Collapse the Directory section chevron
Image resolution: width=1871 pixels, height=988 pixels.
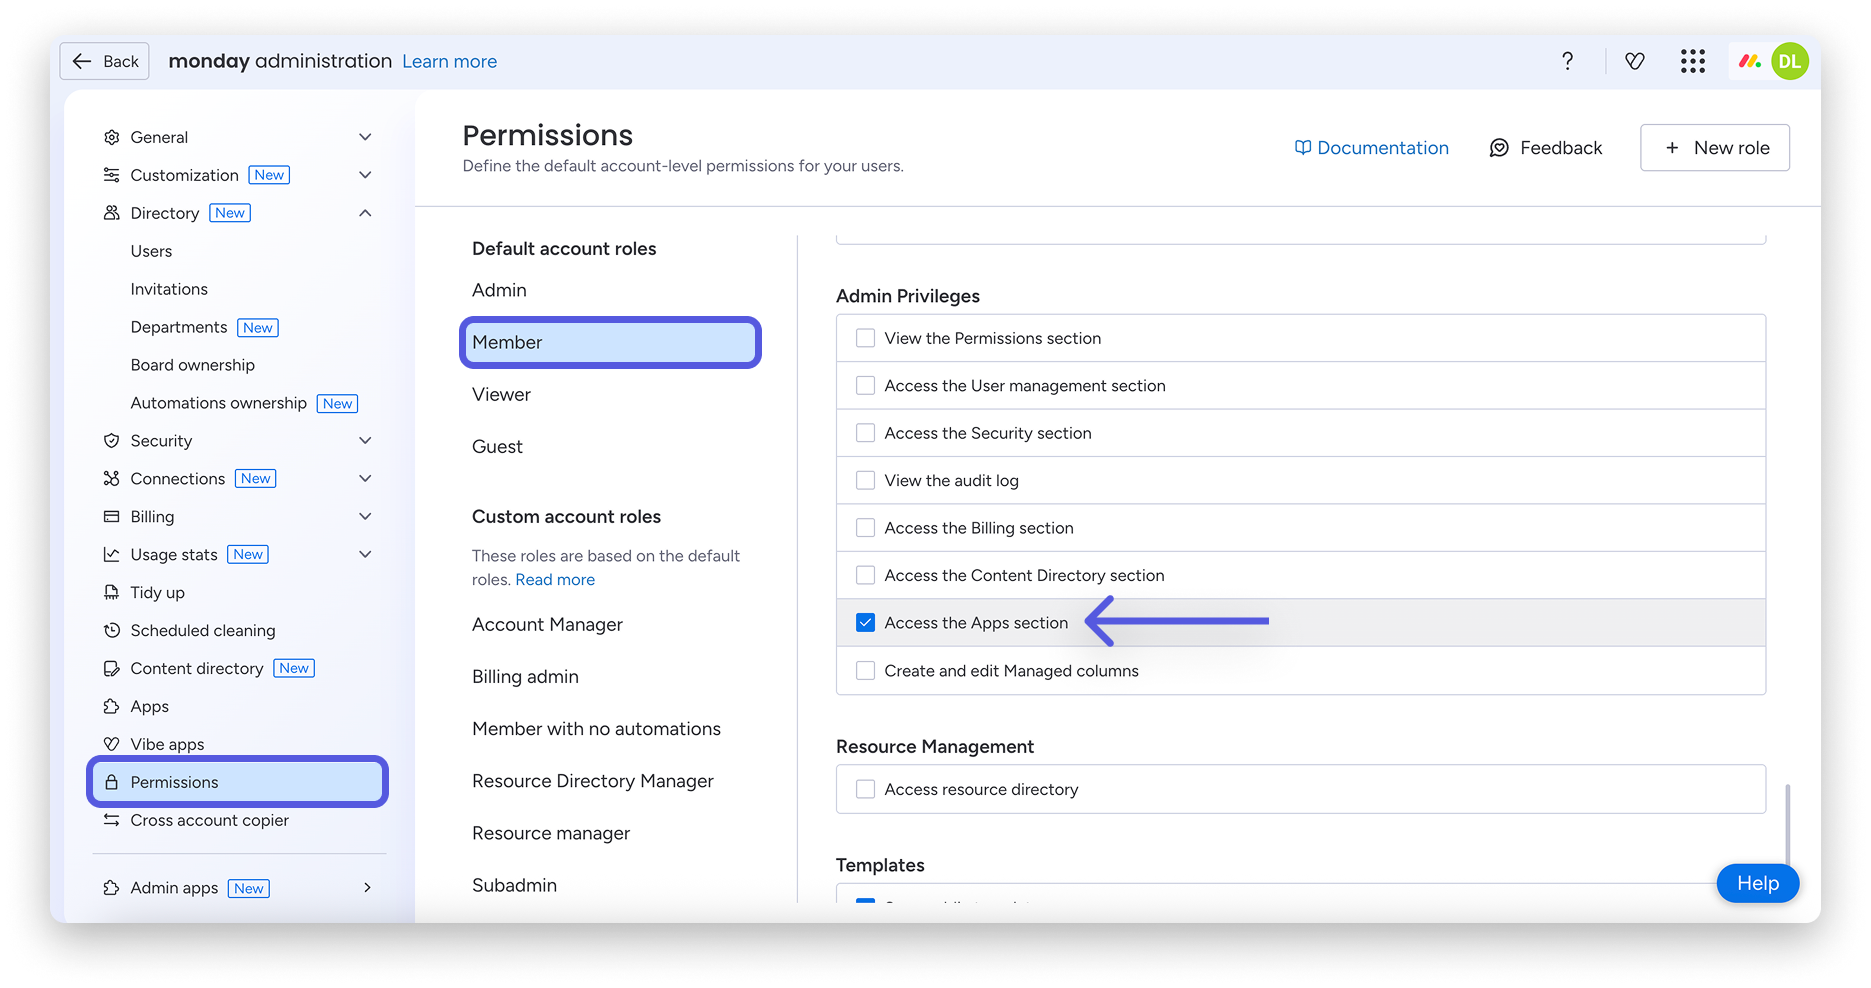(x=366, y=213)
